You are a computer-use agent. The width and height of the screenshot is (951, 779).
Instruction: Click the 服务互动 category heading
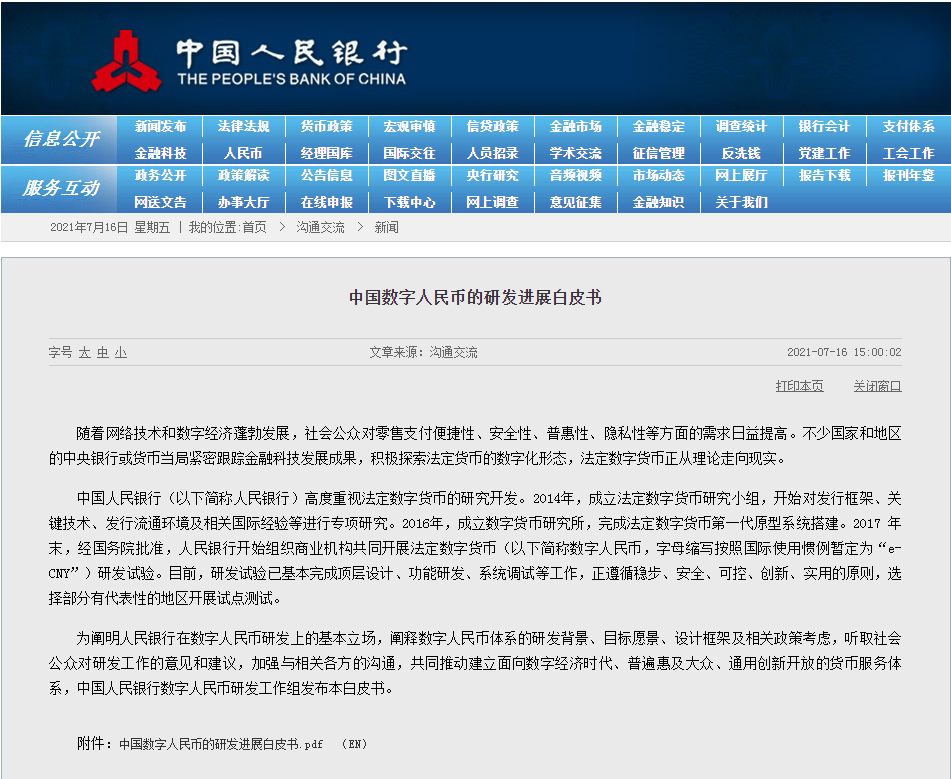click(61, 188)
